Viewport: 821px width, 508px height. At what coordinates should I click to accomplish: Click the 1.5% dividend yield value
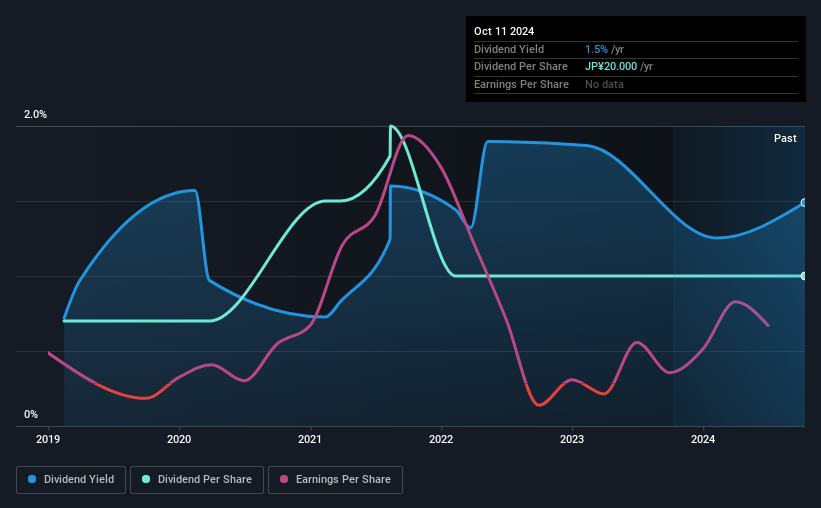click(x=596, y=49)
